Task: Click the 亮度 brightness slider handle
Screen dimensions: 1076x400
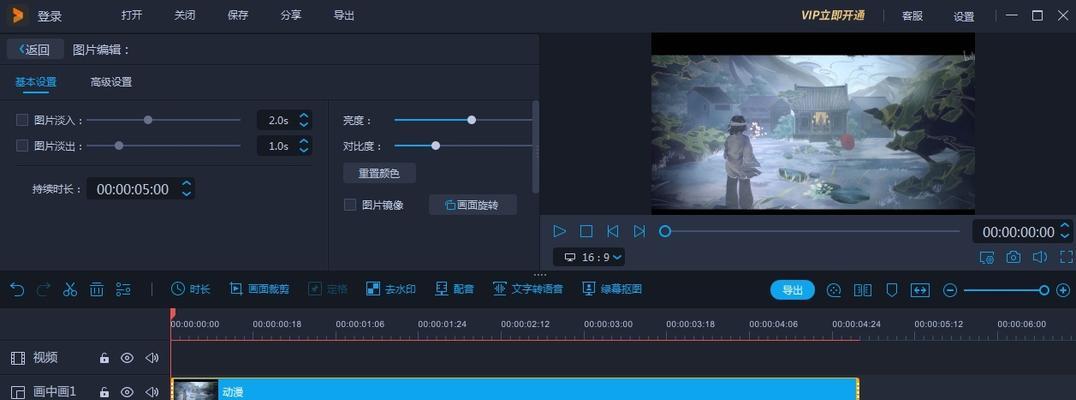Action: 471,120
